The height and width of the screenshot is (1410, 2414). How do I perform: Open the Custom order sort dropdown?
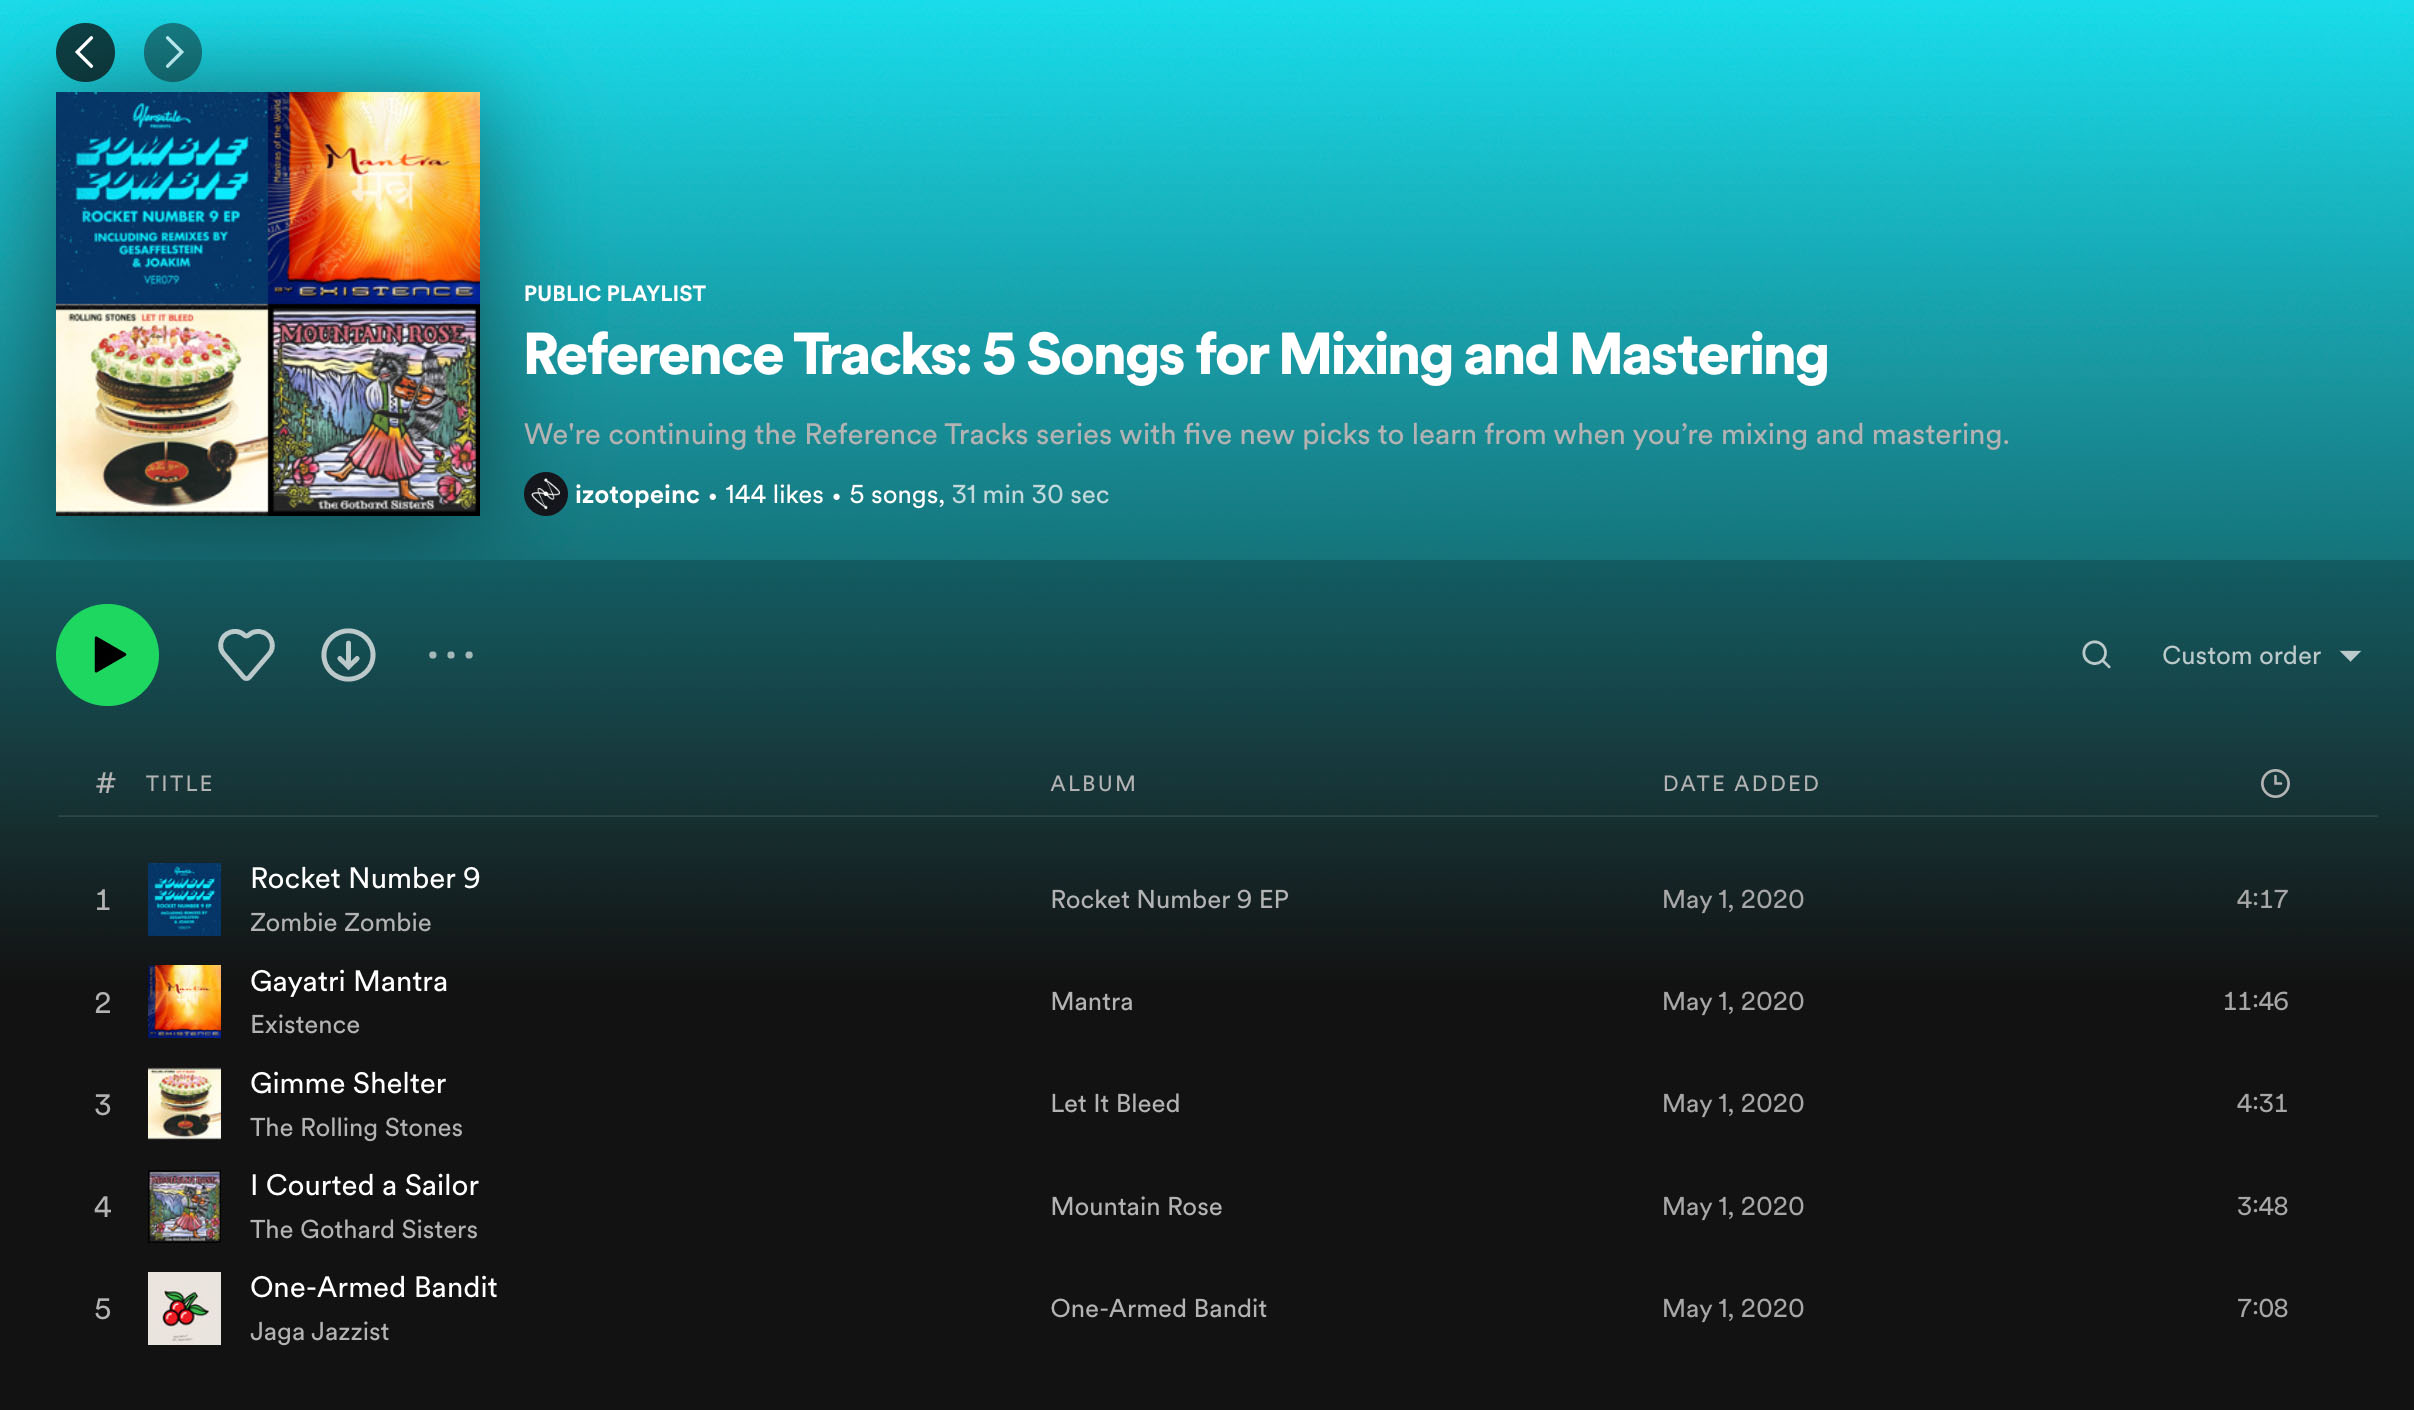(2261, 656)
